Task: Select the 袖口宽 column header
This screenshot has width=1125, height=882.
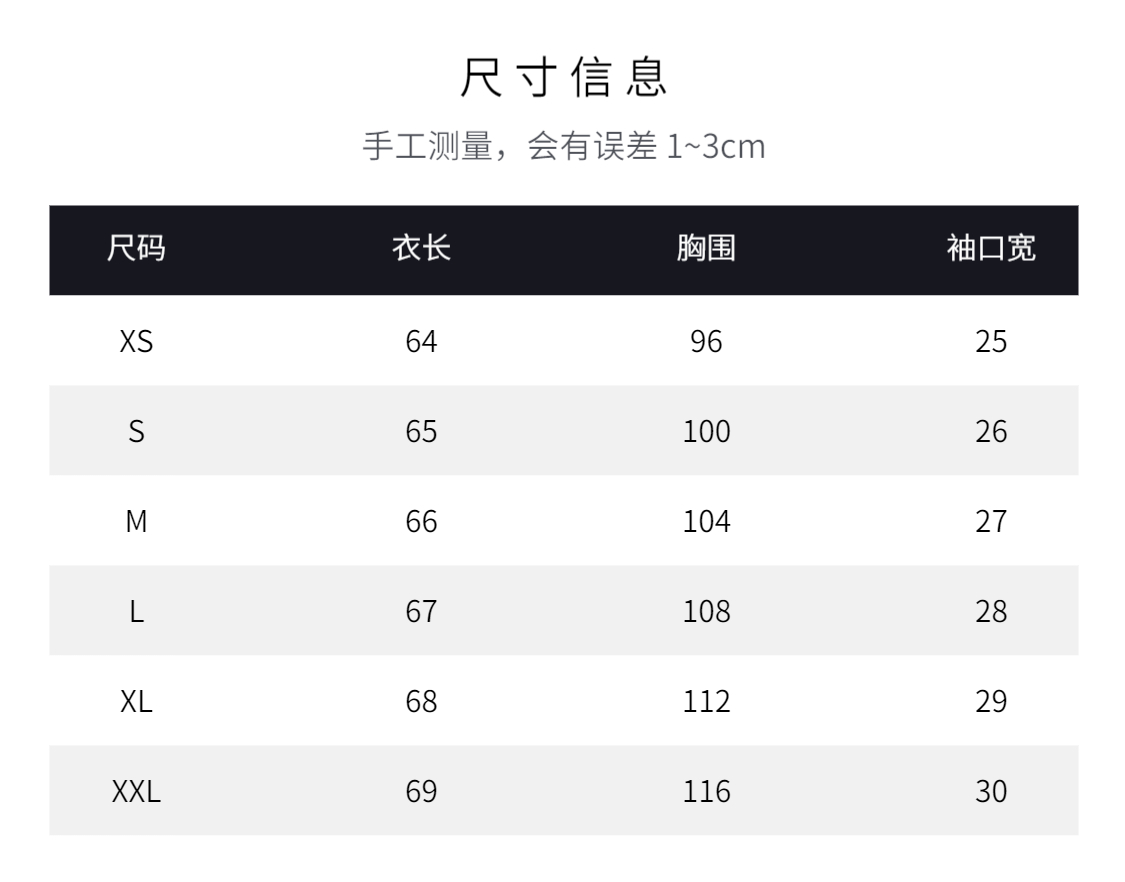Action: 990,250
